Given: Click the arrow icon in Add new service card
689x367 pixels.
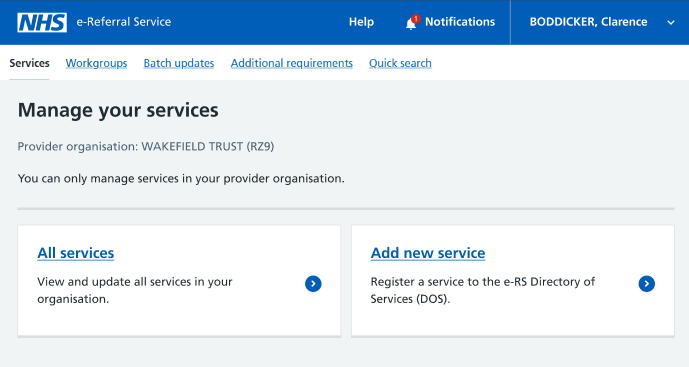Looking at the screenshot, I should [647, 284].
